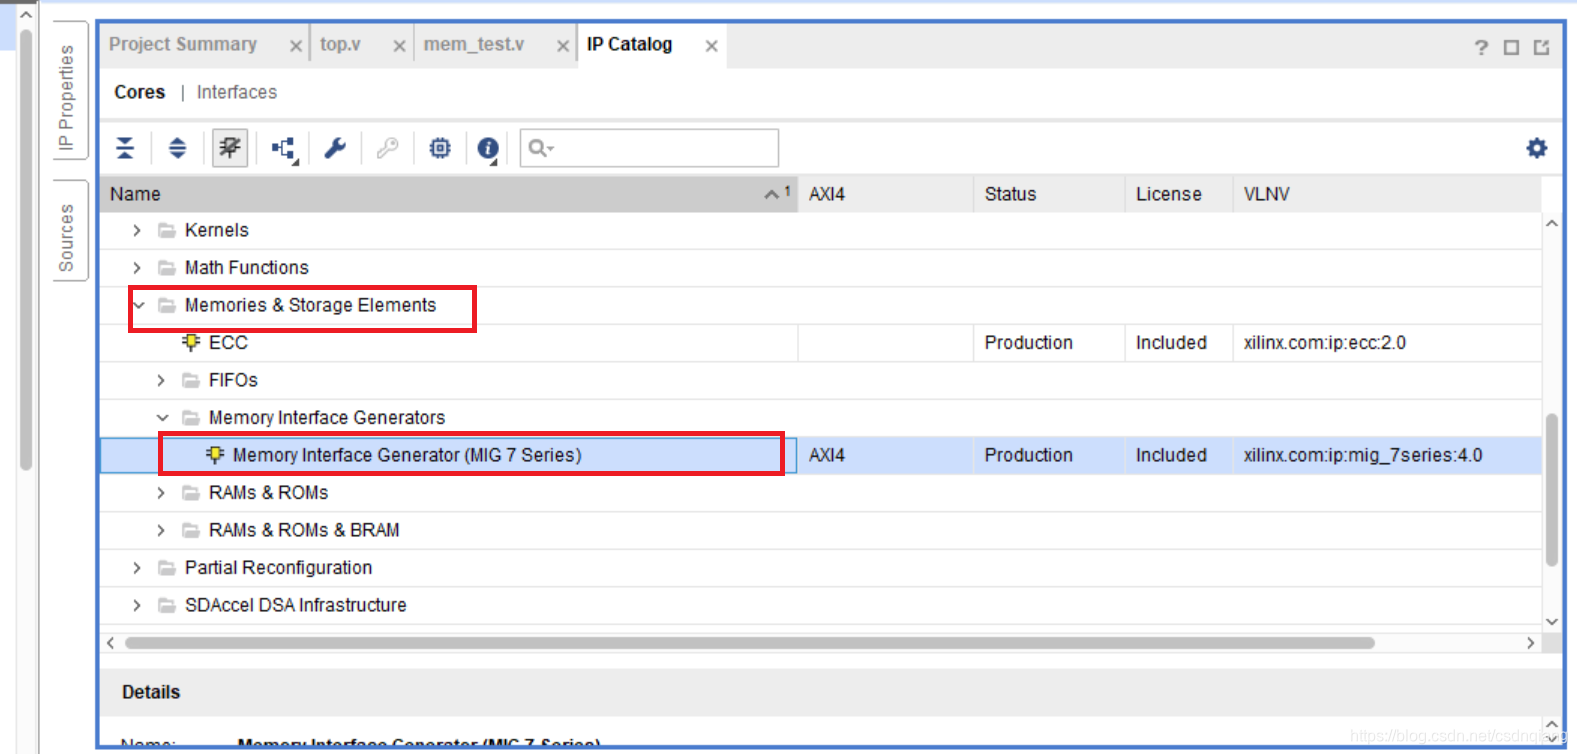Maximize the IP Catalog panel
The height and width of the screenshot is (754, 1577).
click(x=1511, y=47)
